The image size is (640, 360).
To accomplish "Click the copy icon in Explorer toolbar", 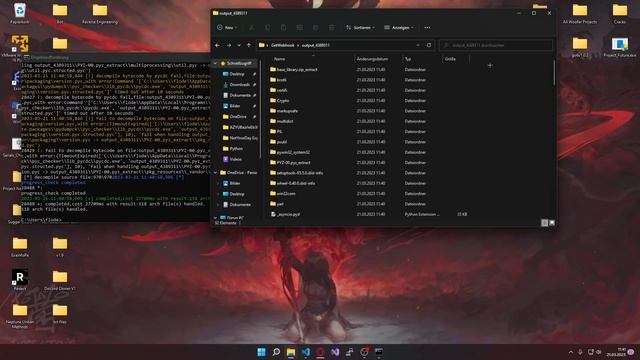I will click(267, 27).
